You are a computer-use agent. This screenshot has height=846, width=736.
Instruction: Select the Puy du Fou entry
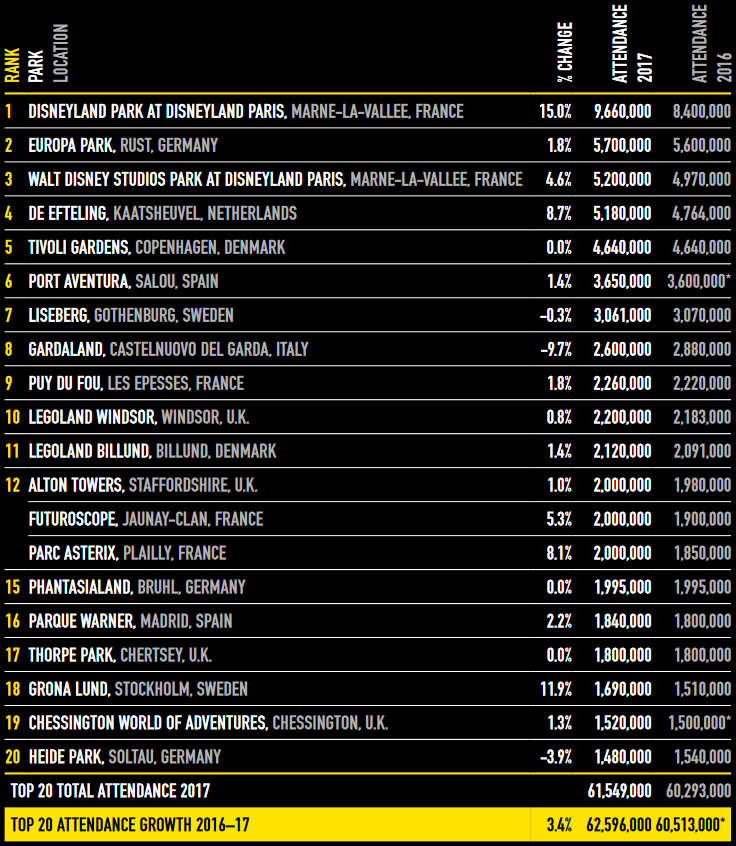pyautogui.click(x=65, y=383)
